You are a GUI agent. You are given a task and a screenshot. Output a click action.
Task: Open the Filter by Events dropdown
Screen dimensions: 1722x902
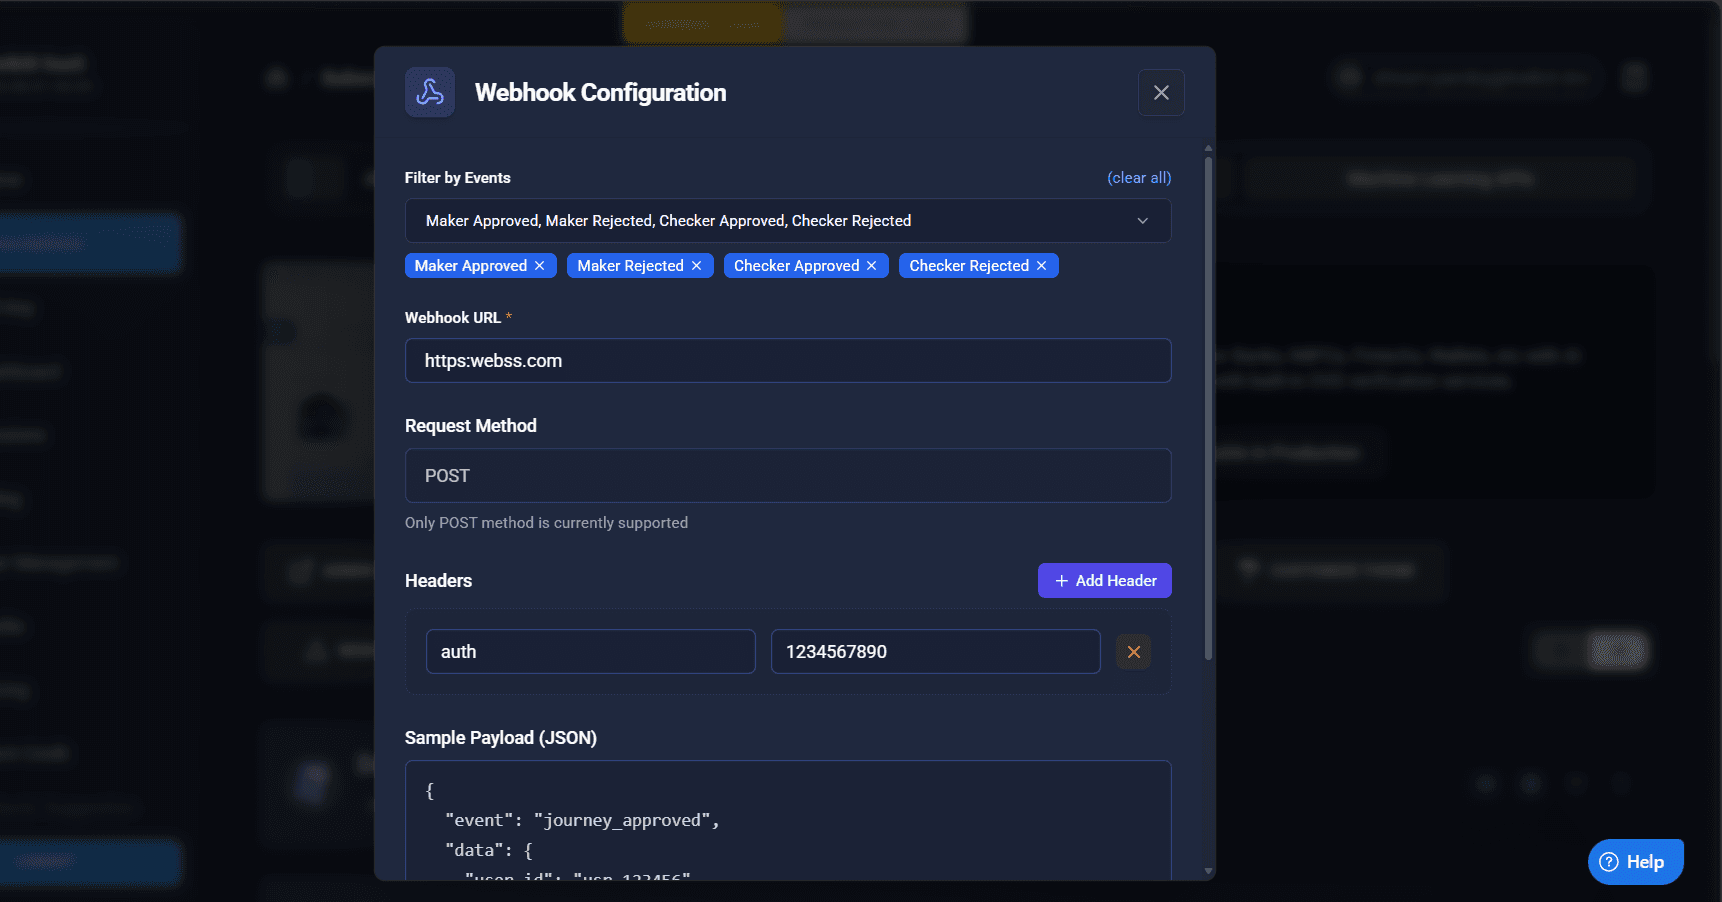click(x=788, y=221)
